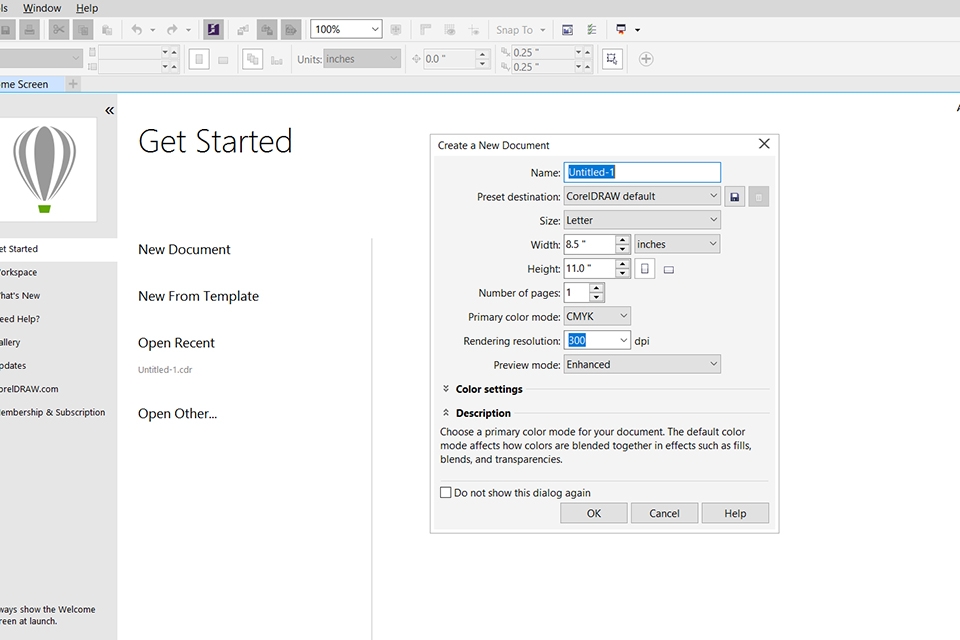Open the Preset destination dropdown
Screen dimensions: 960x640
pos(642,197)
